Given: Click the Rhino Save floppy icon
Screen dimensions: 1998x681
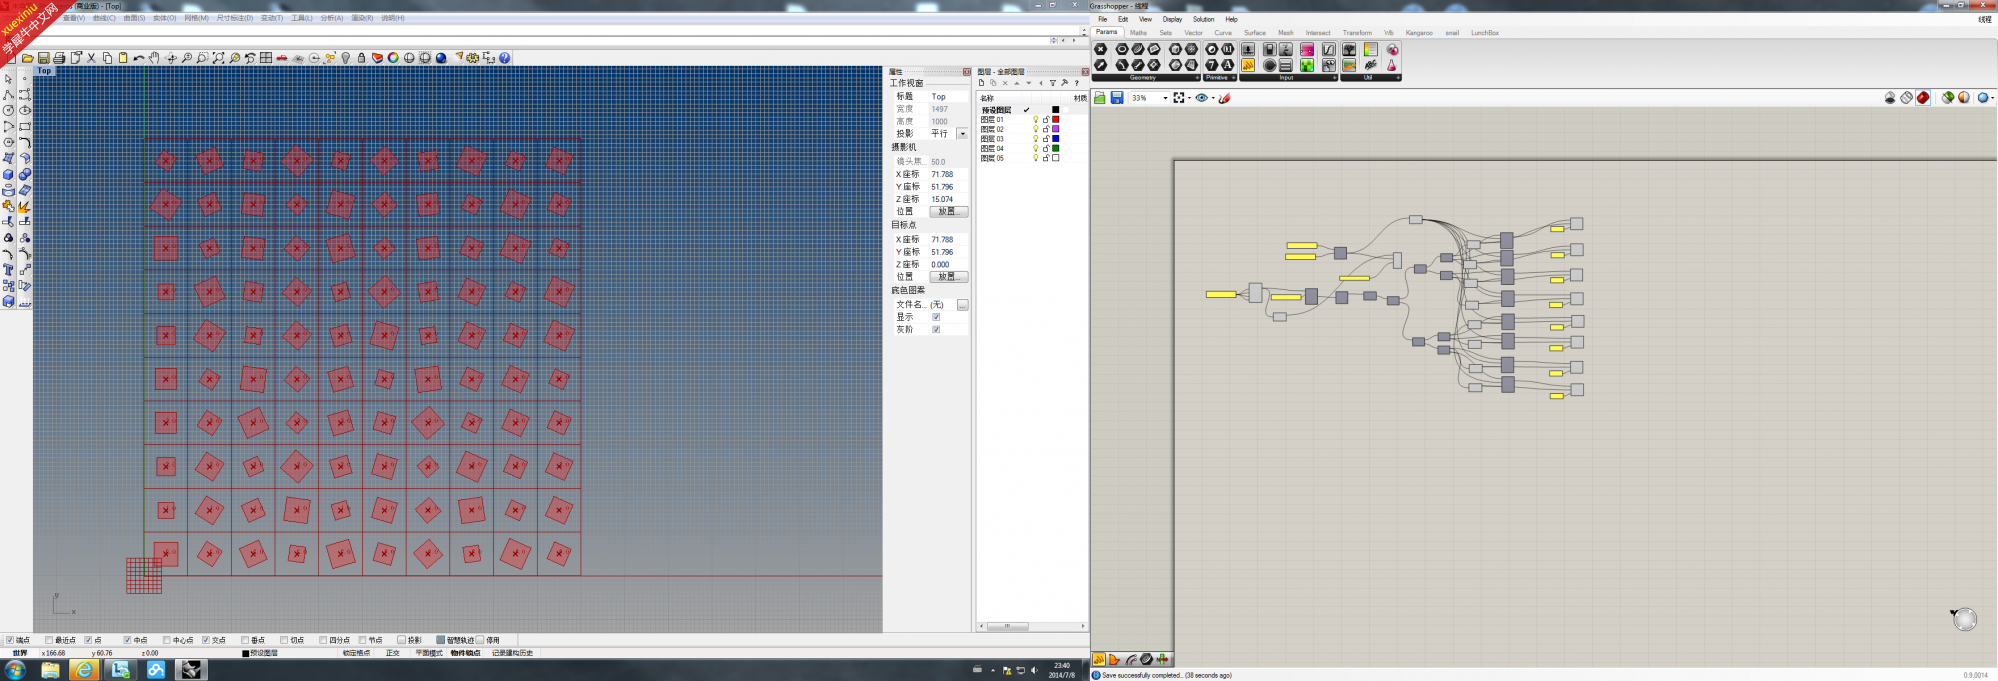Looking at the screenshot, I should (x=43, y=58).
